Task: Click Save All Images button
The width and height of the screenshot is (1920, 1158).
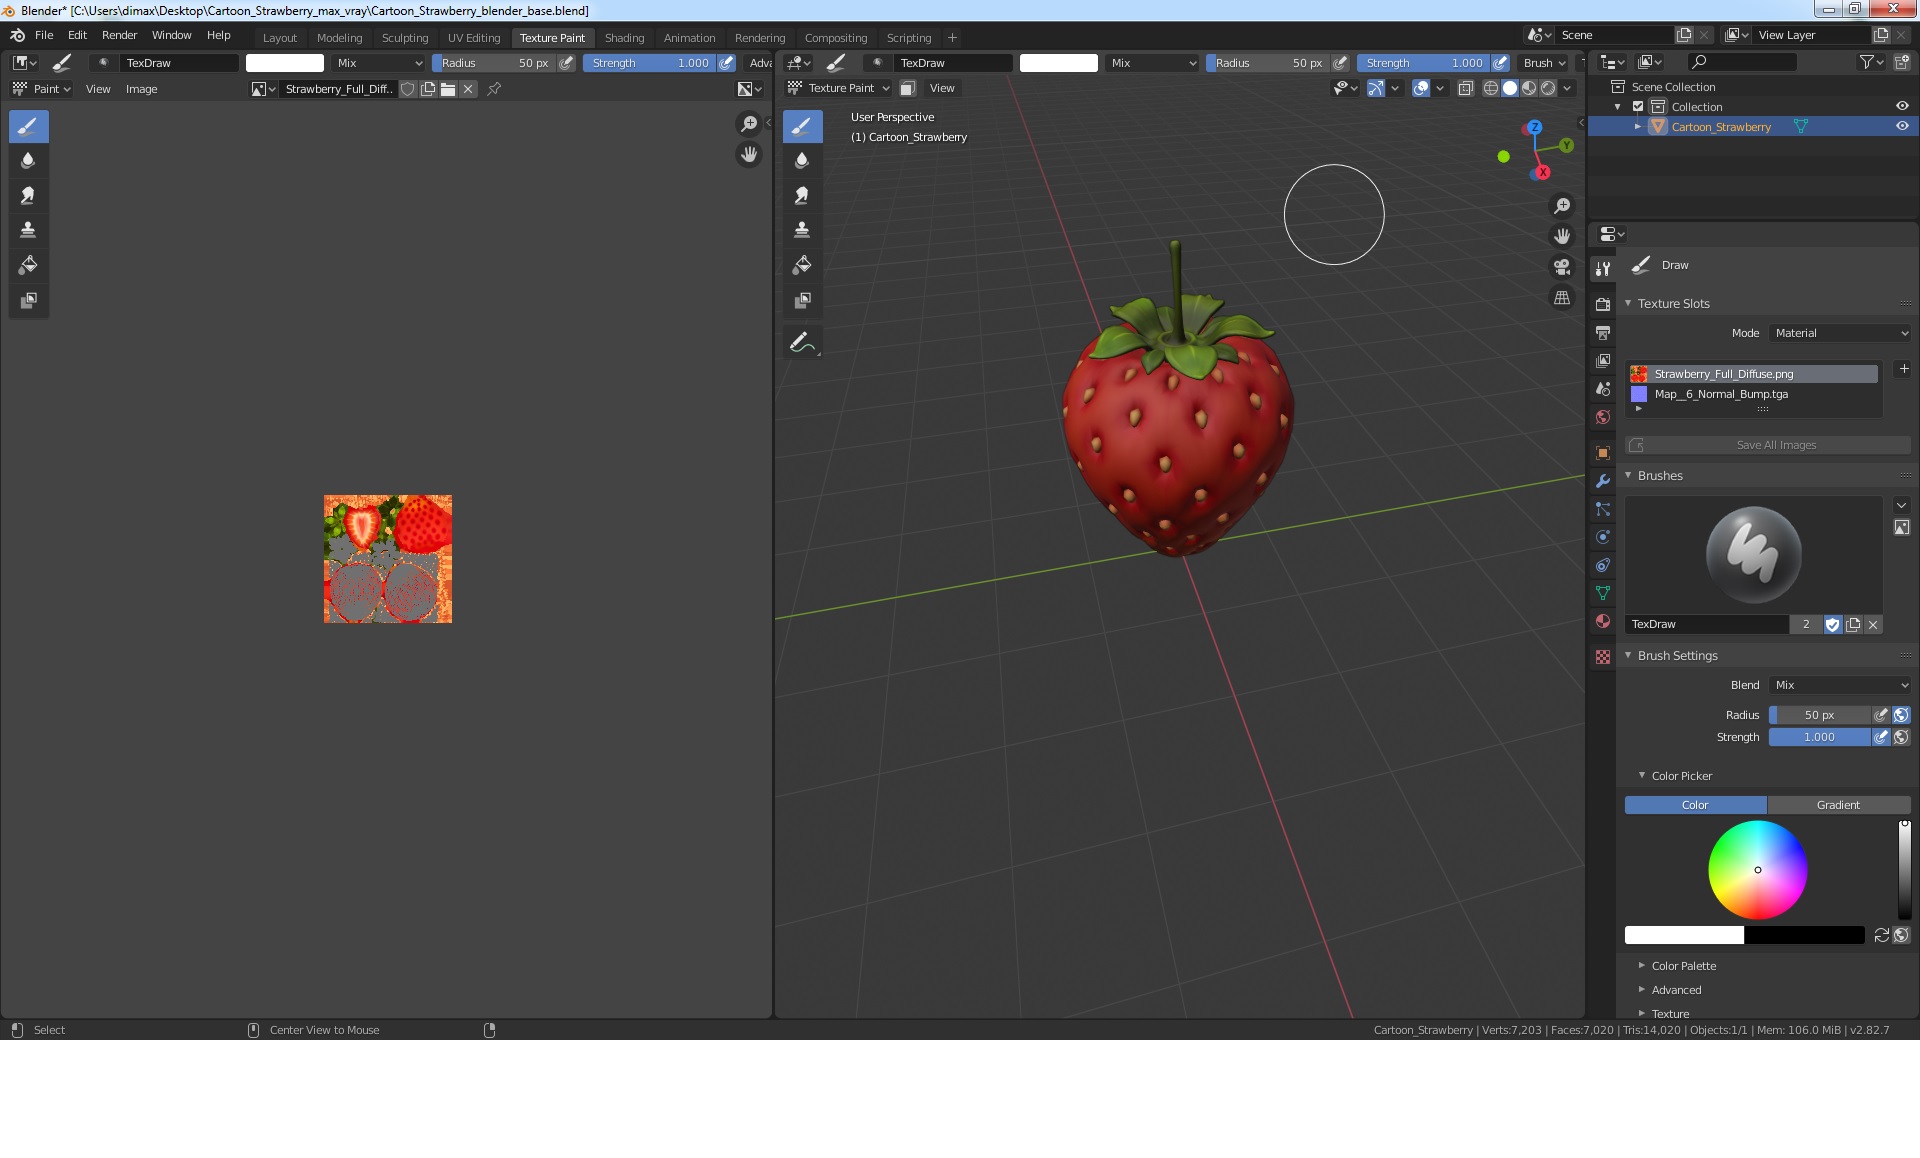Action: click(1776, 445)
